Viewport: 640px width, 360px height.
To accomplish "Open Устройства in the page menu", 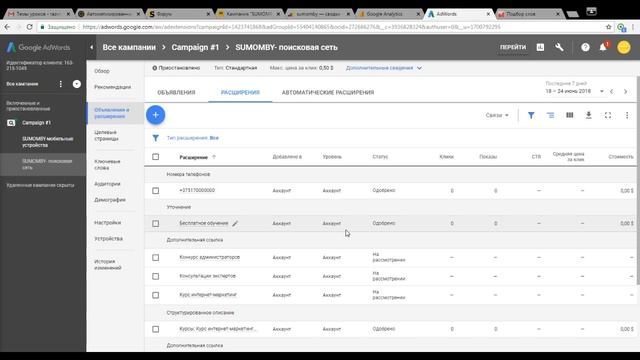I will click(109, 239).
